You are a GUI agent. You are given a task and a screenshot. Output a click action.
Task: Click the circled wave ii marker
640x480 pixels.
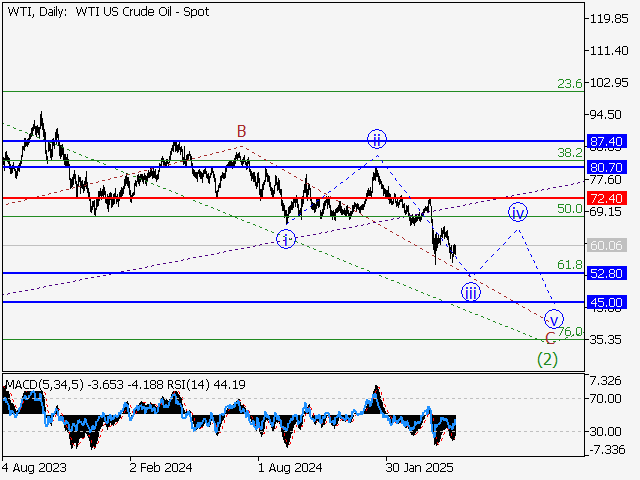click(x=376, y=139)
